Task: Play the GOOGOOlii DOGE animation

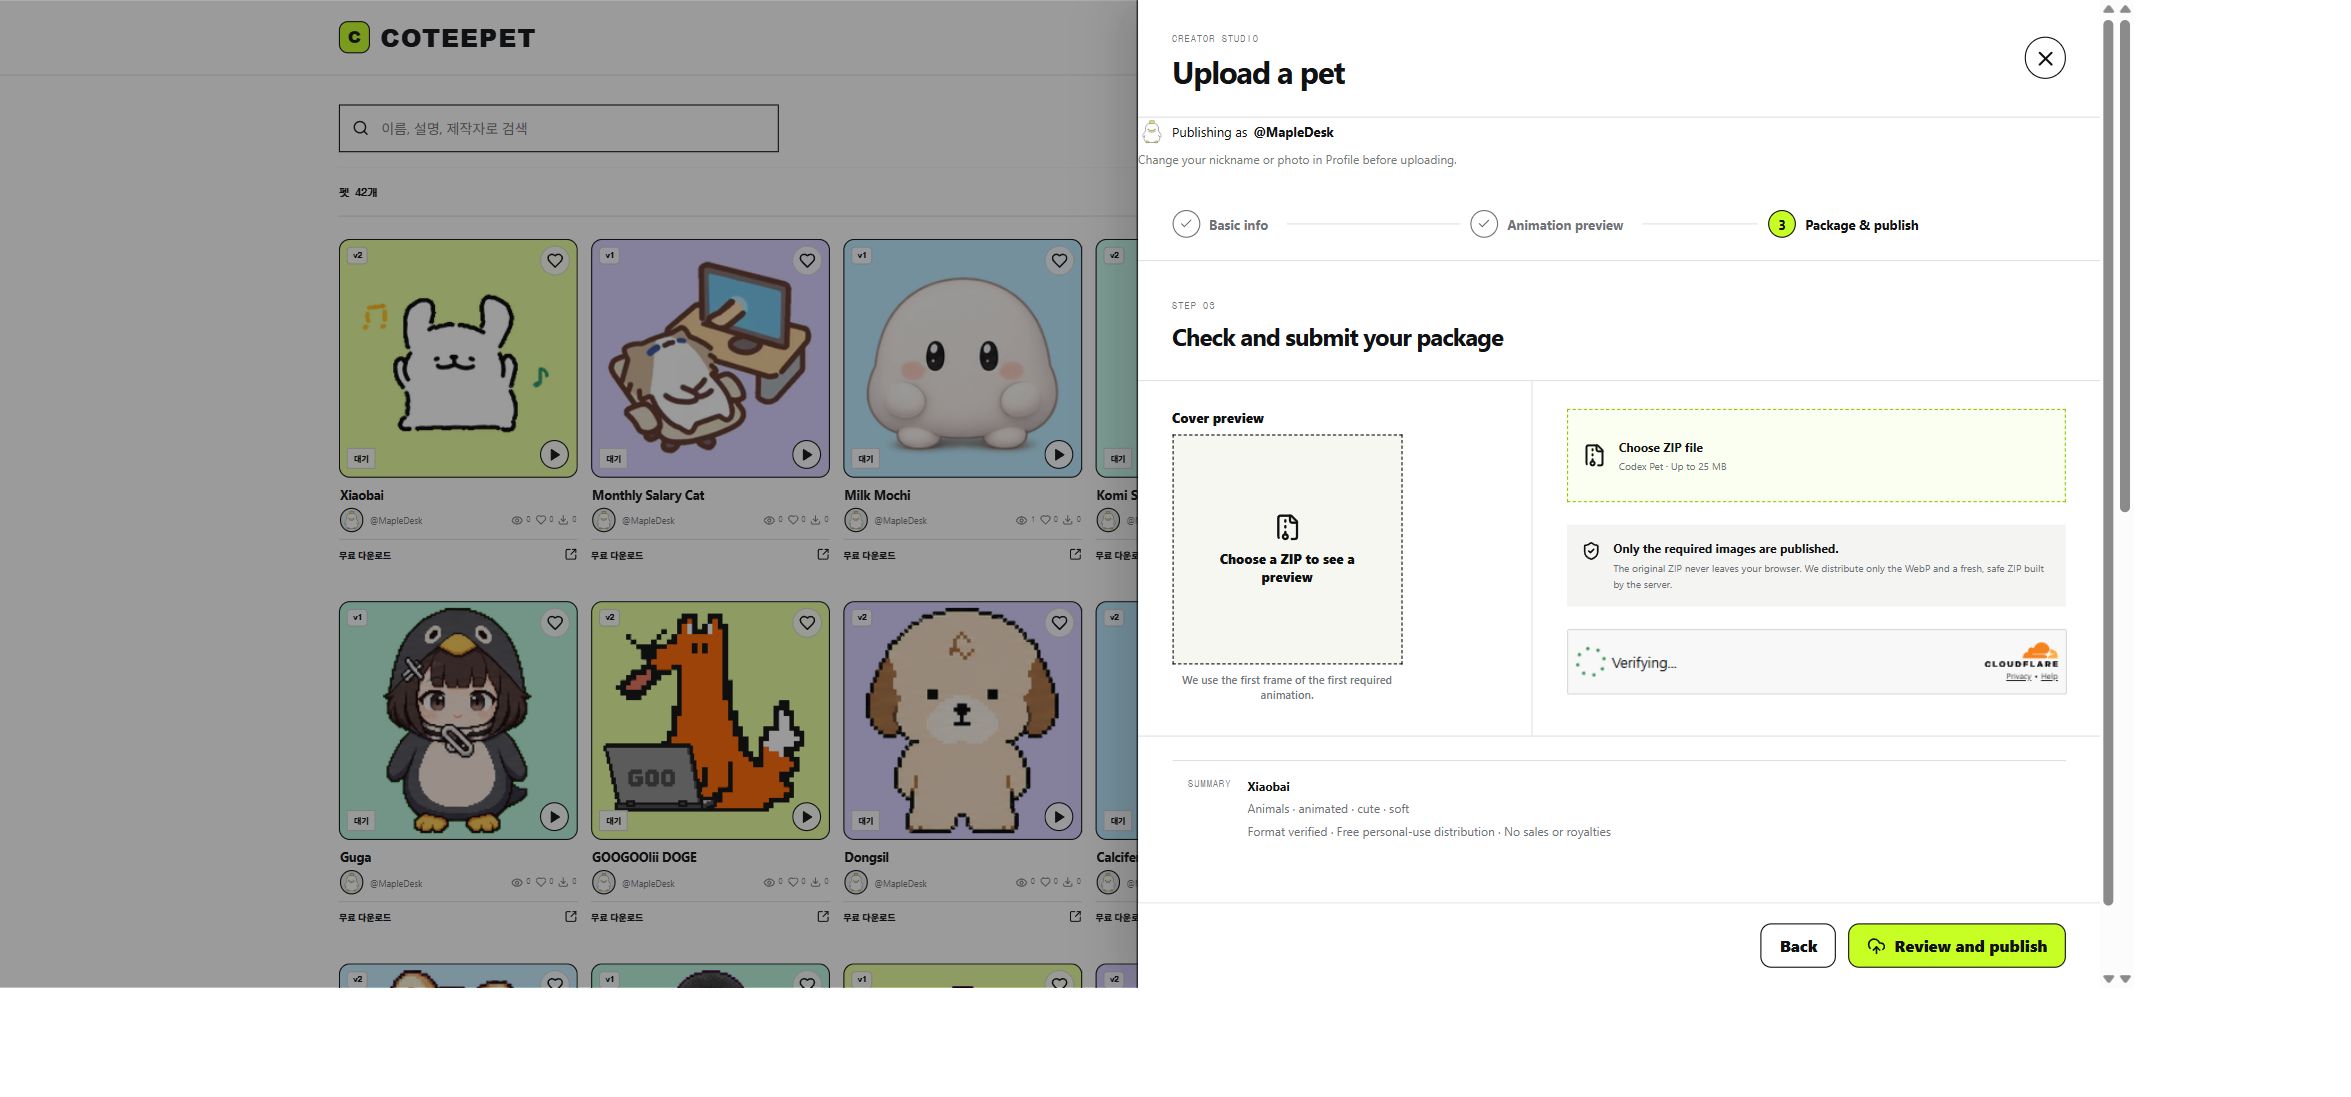Action: 806,816
